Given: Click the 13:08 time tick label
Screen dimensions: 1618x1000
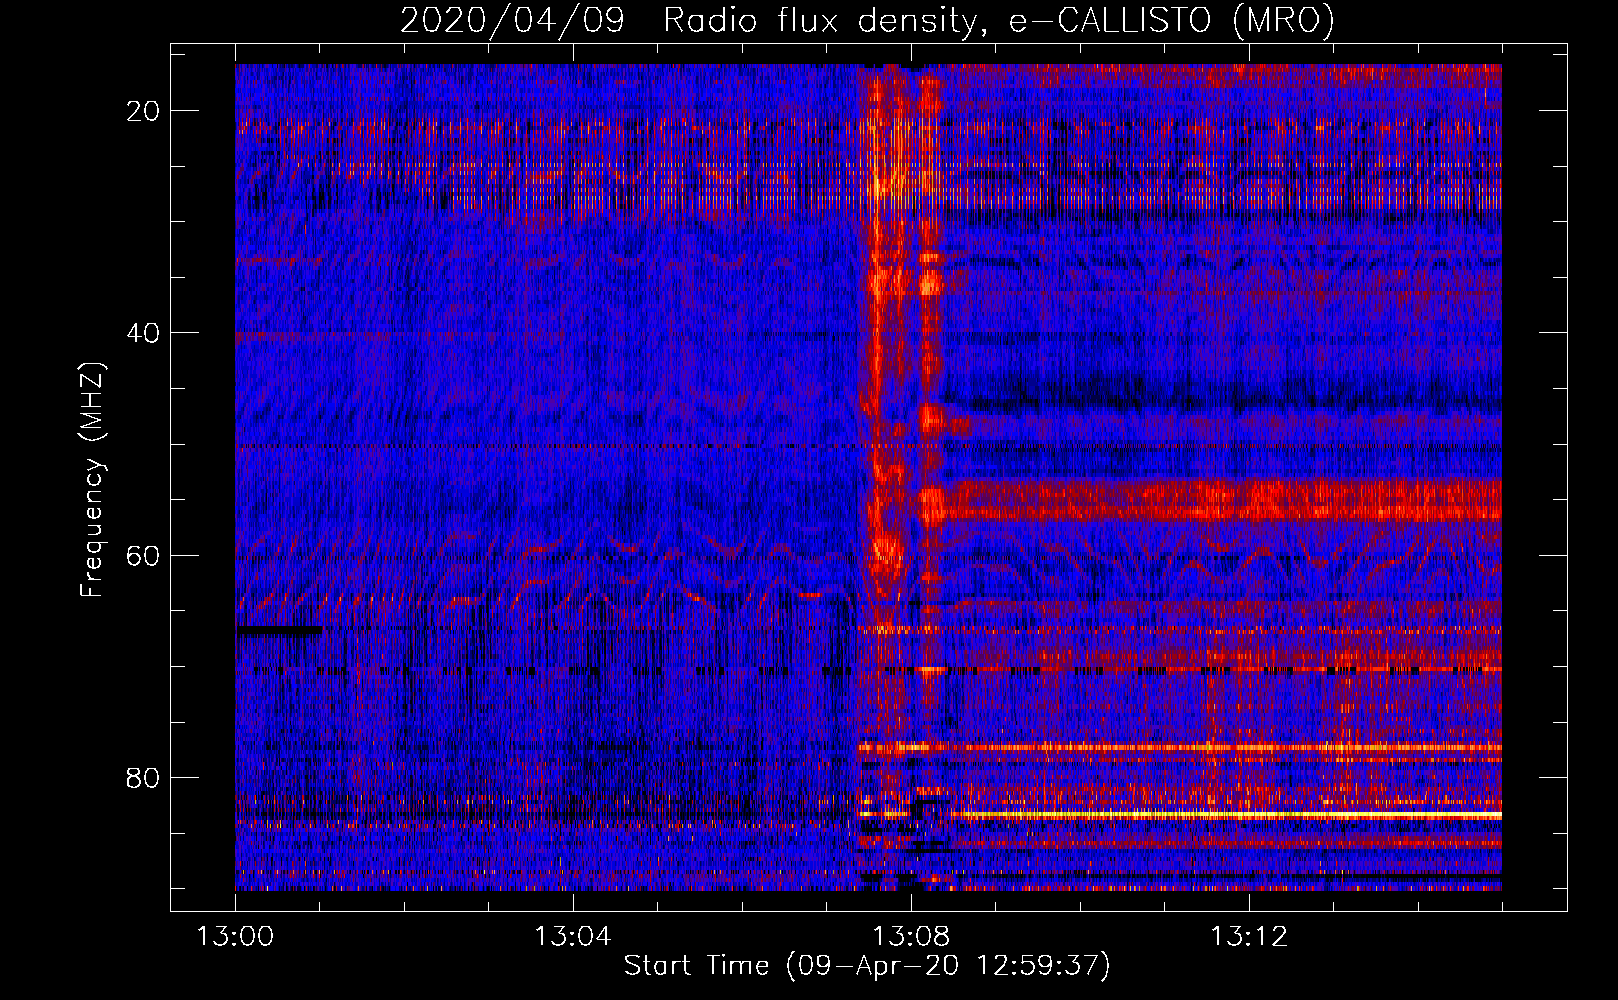Looking at the screenshot, I should 910,937.
